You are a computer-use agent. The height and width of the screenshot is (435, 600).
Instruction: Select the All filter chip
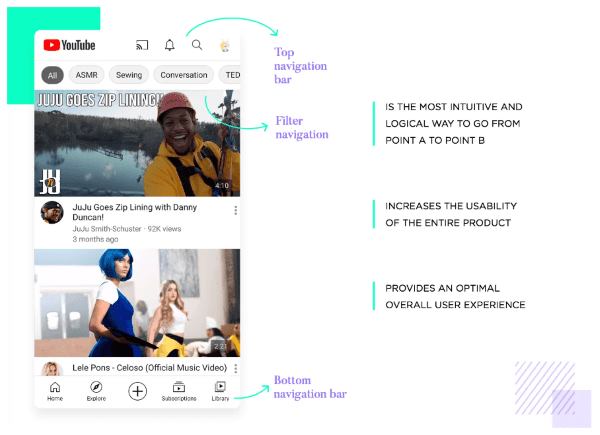coord(53,75)
